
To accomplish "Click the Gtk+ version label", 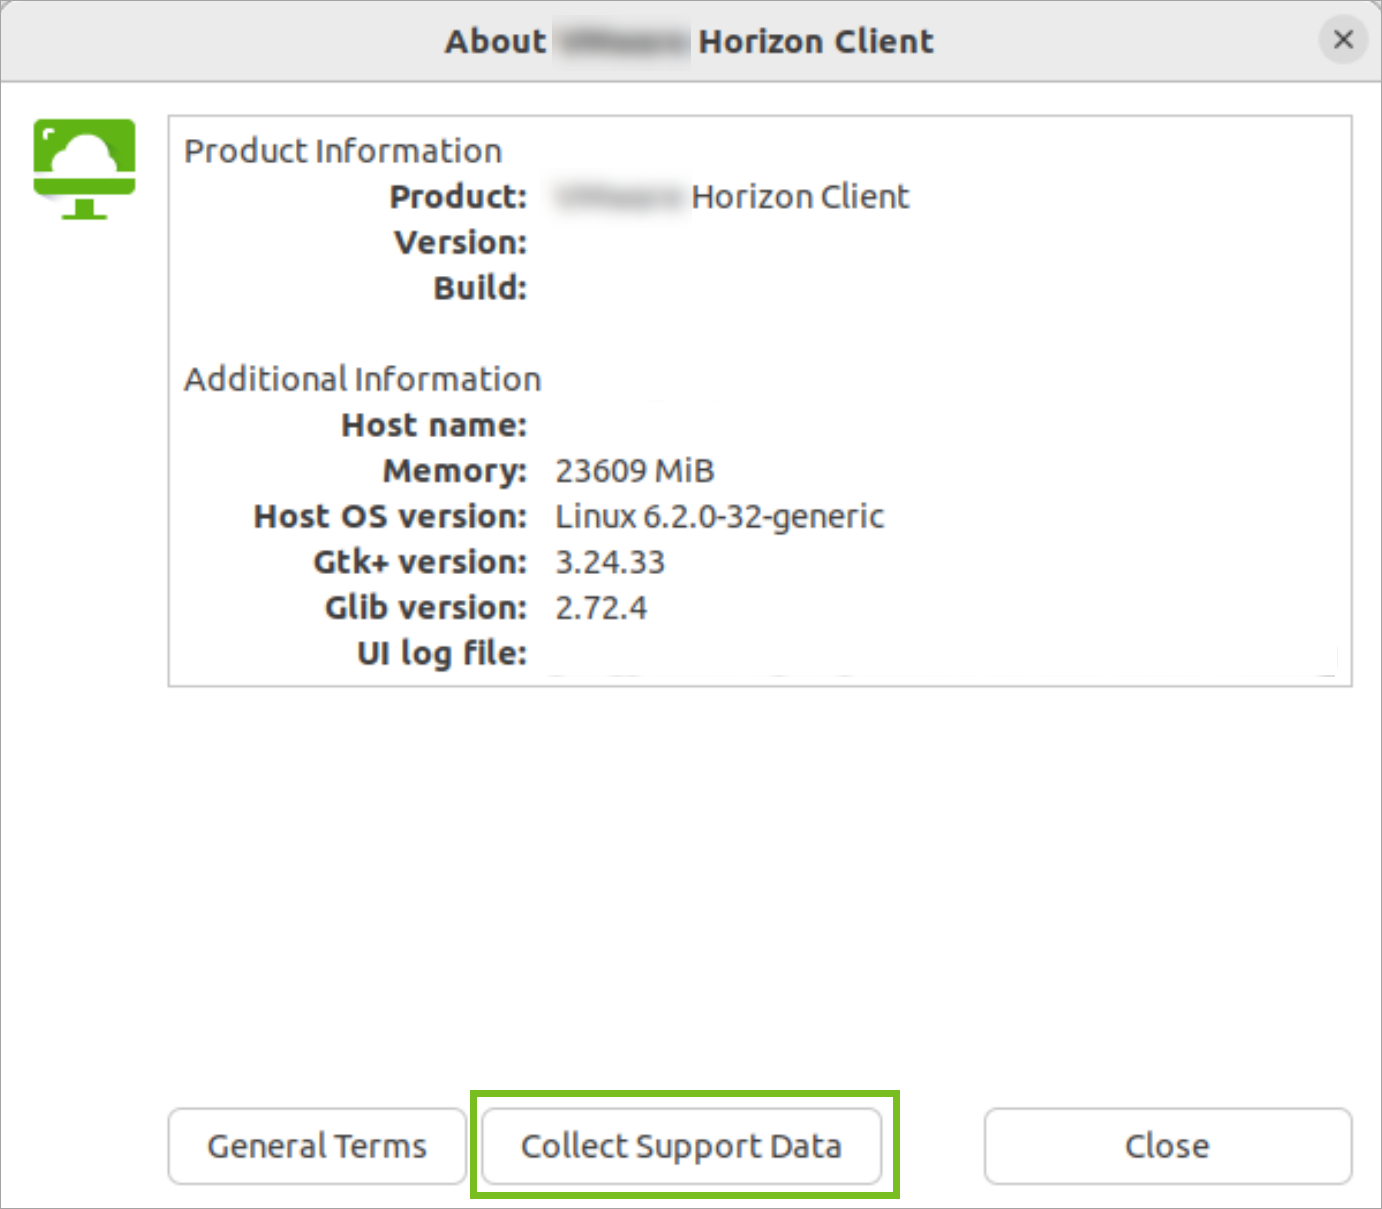I will 420,562.
